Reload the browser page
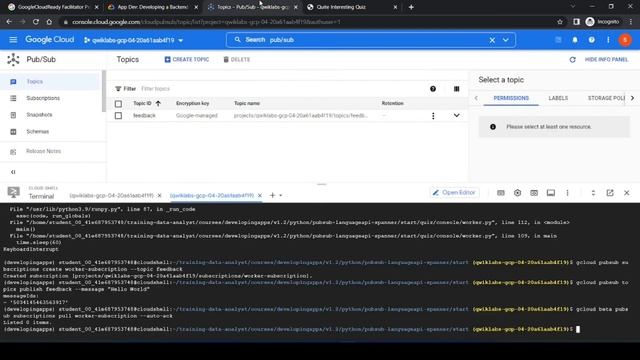640x360 pixels. coord(36,22)
